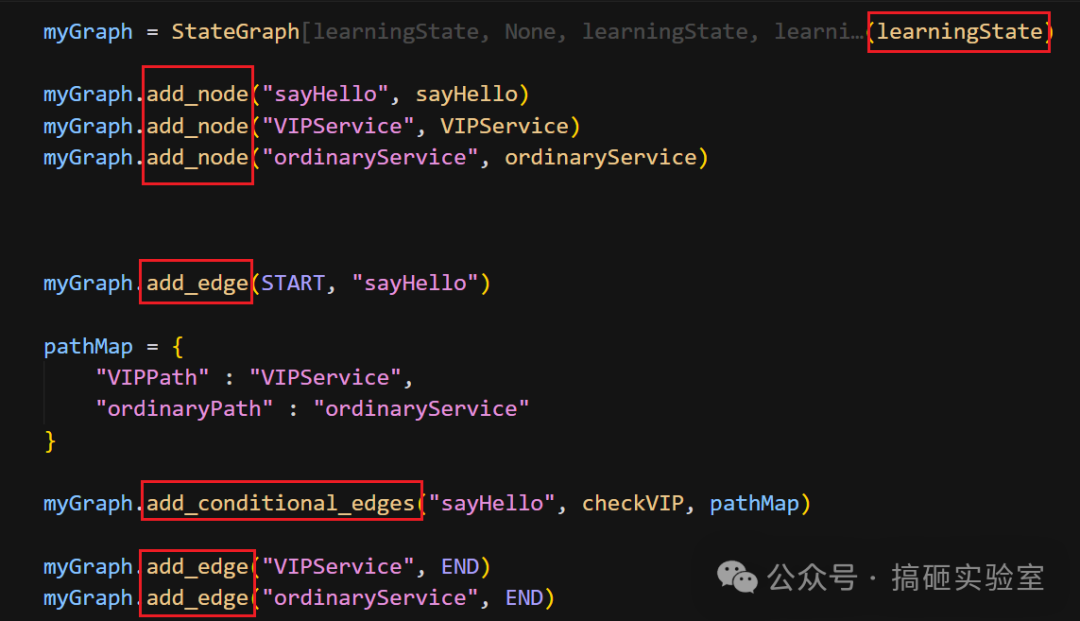Click the opening brace of pathMap
The image size is (1080, 621).
[x=178, y=346]
